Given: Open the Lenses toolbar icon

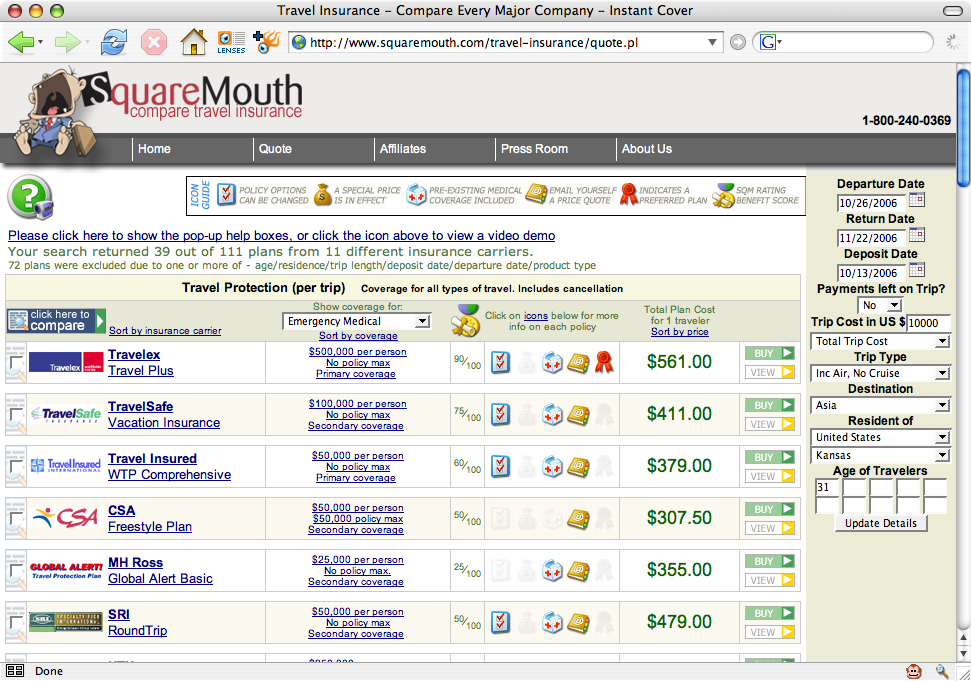Looking at the screenshot, I should (x=231, y=42).
